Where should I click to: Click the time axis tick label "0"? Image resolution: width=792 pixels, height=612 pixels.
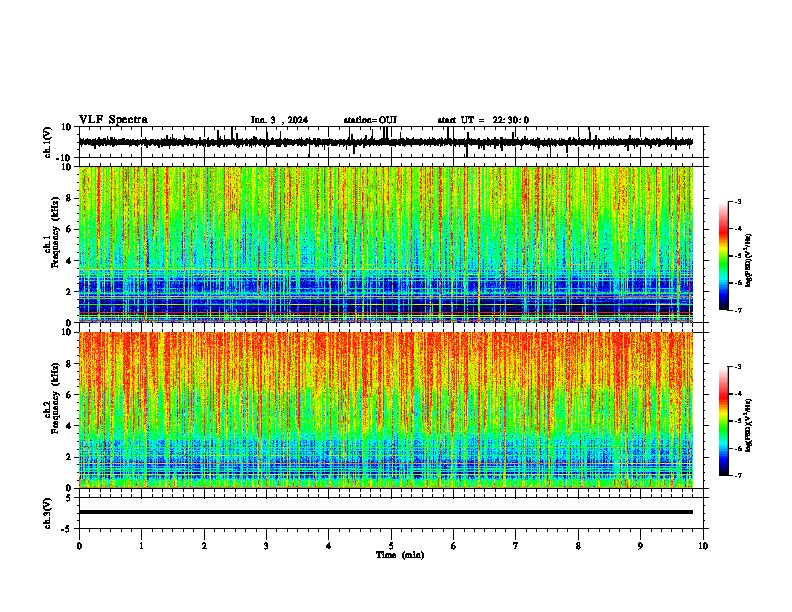click(79, 546)
